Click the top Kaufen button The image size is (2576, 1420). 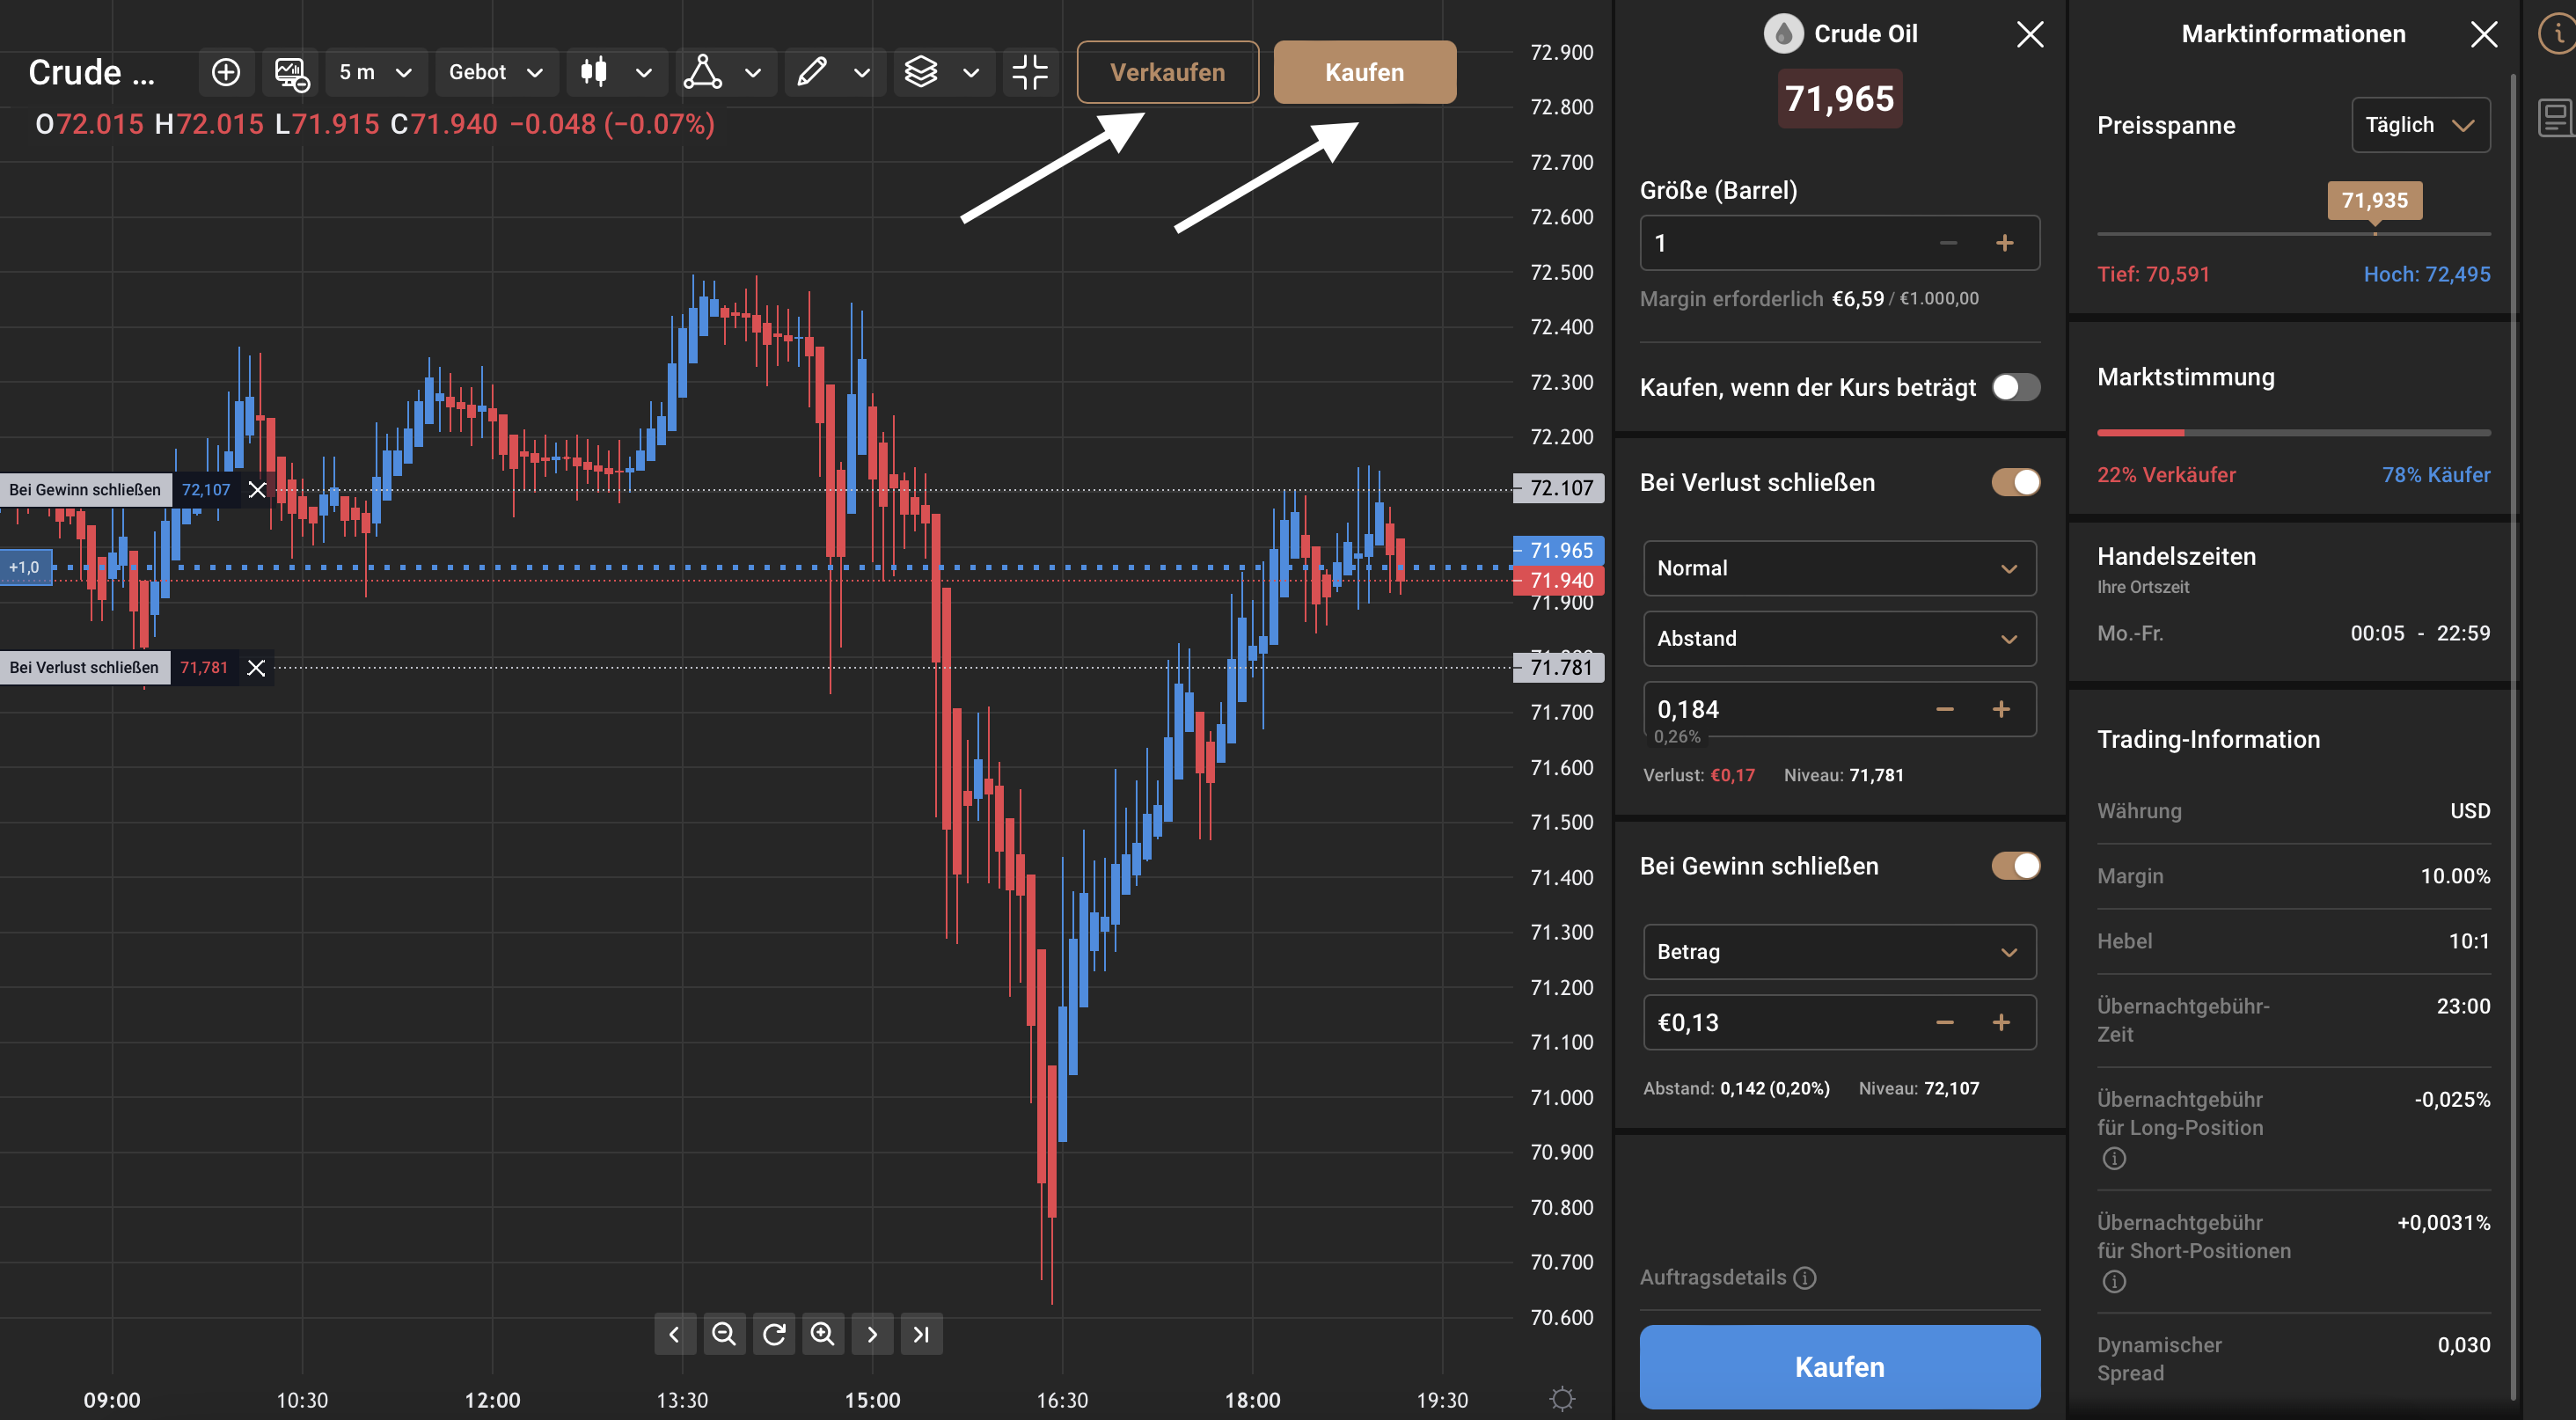[x=1365, y=72]
